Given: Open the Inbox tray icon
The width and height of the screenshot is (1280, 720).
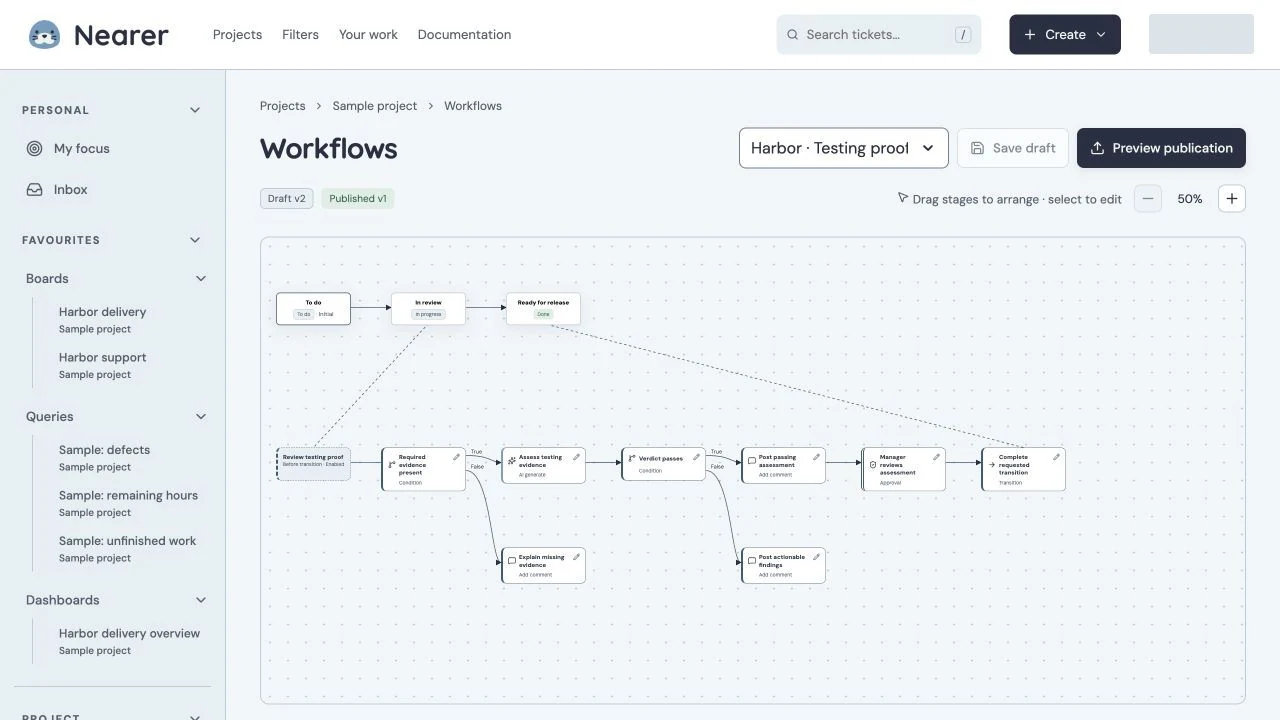Looking at the screenshot, I should 35,190.
